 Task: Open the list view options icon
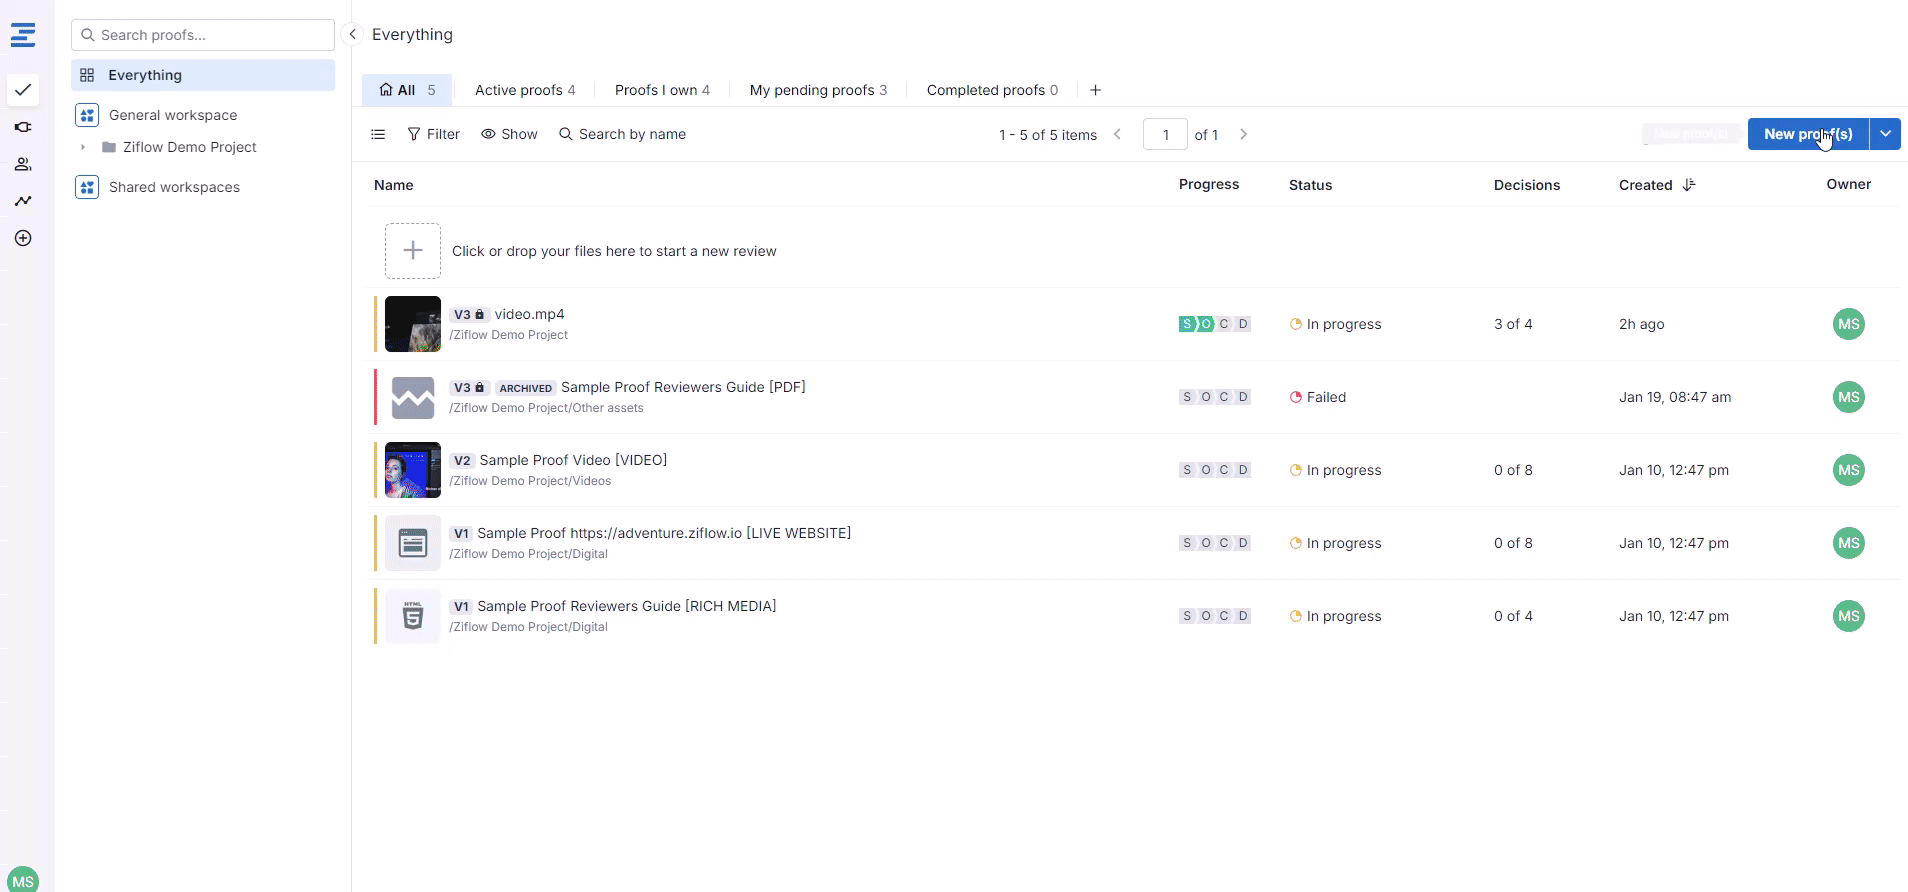click(x=378, y=134)
